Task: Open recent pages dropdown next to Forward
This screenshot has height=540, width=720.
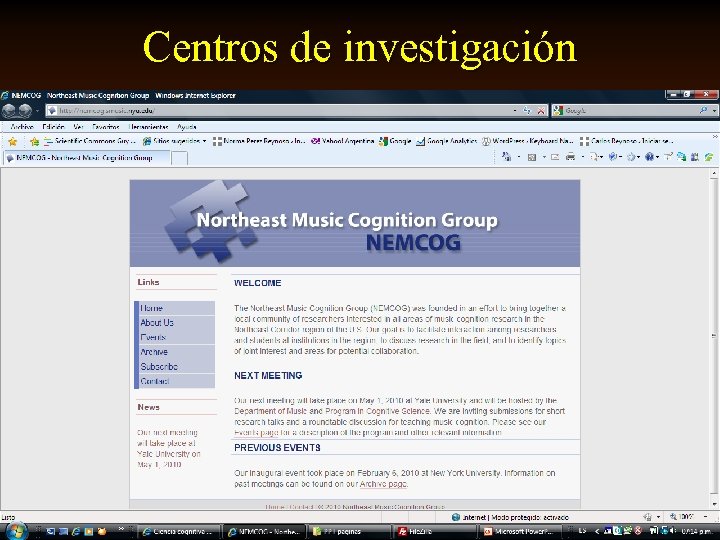Action: tap(38, 111)
